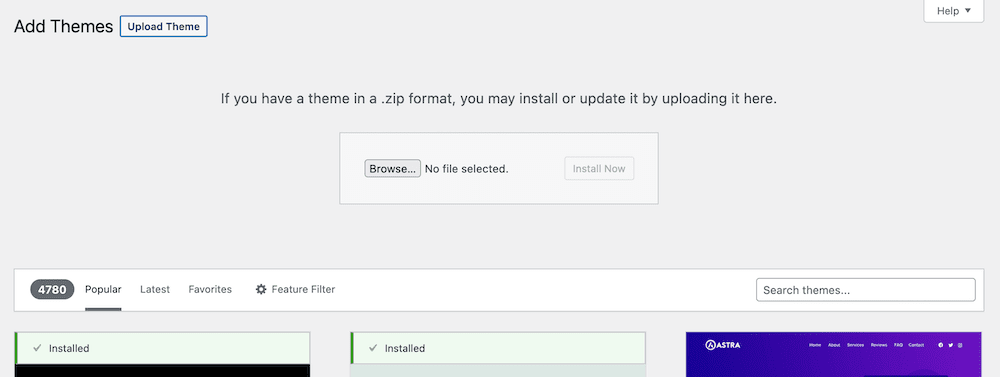The width and height of the screenshot is (1000, 377).
Task: Click the Upload Theme button
Action: tap(163, 27)
